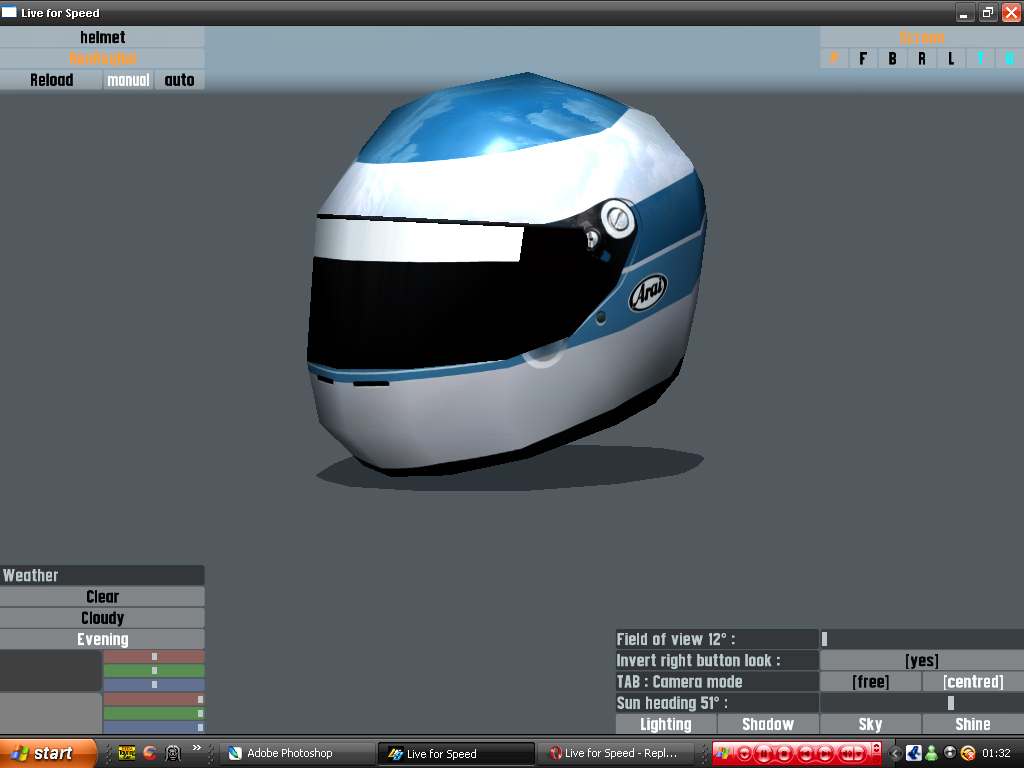The image size is (1024, 768).
Task: Click the yellow-black quick launch icon
Action: (127, 753)
